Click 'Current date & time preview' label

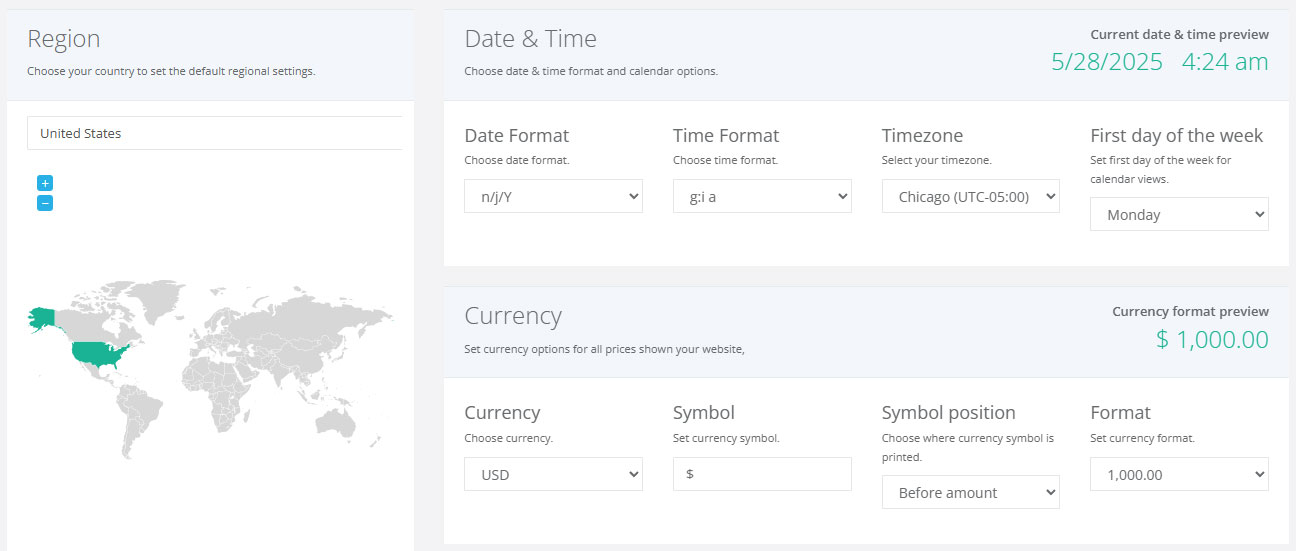coord(1179,34)
